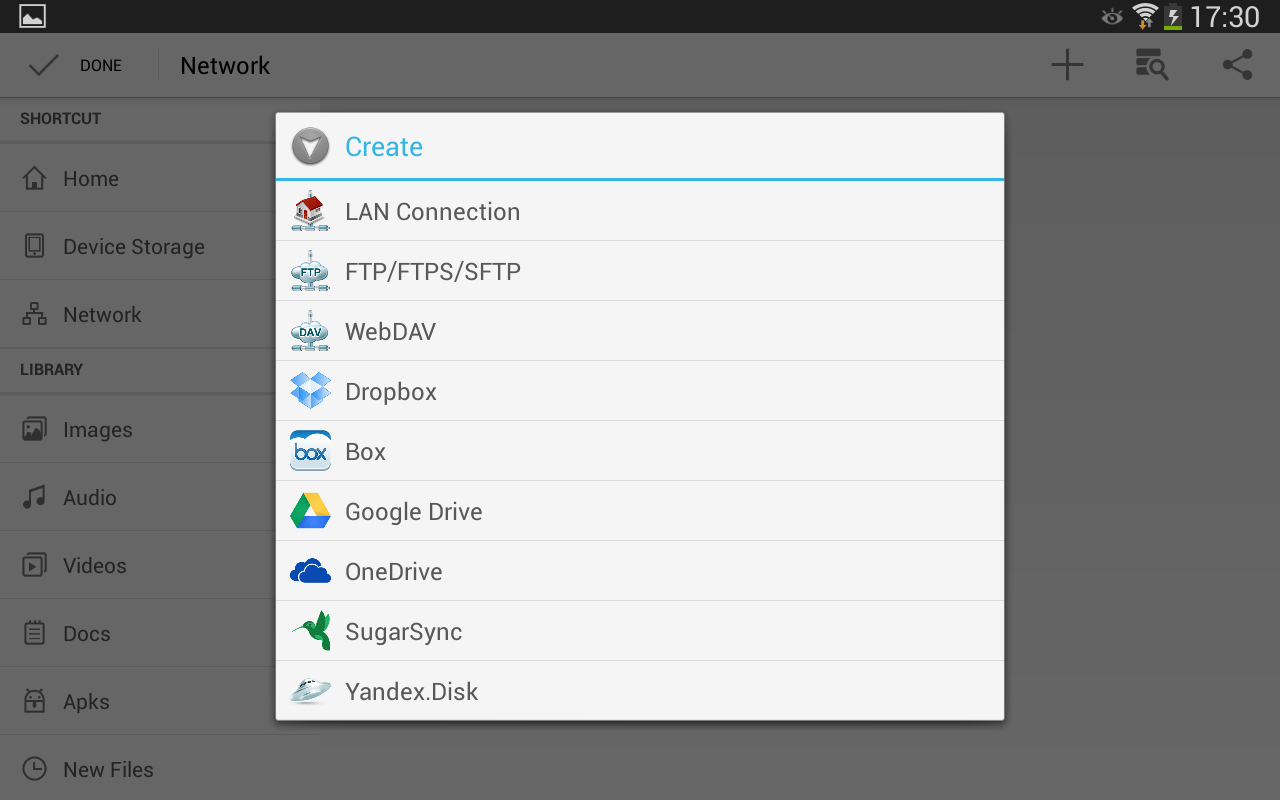Tap the share icon in the toolbar

(1237, 65)
